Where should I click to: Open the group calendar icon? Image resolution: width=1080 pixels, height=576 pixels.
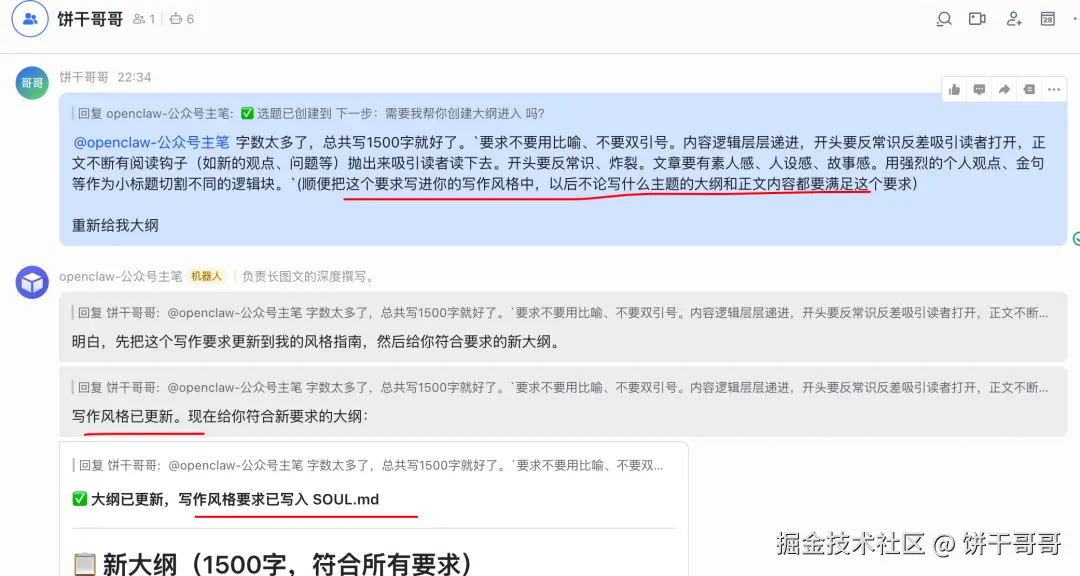[x=1048, y=19]
